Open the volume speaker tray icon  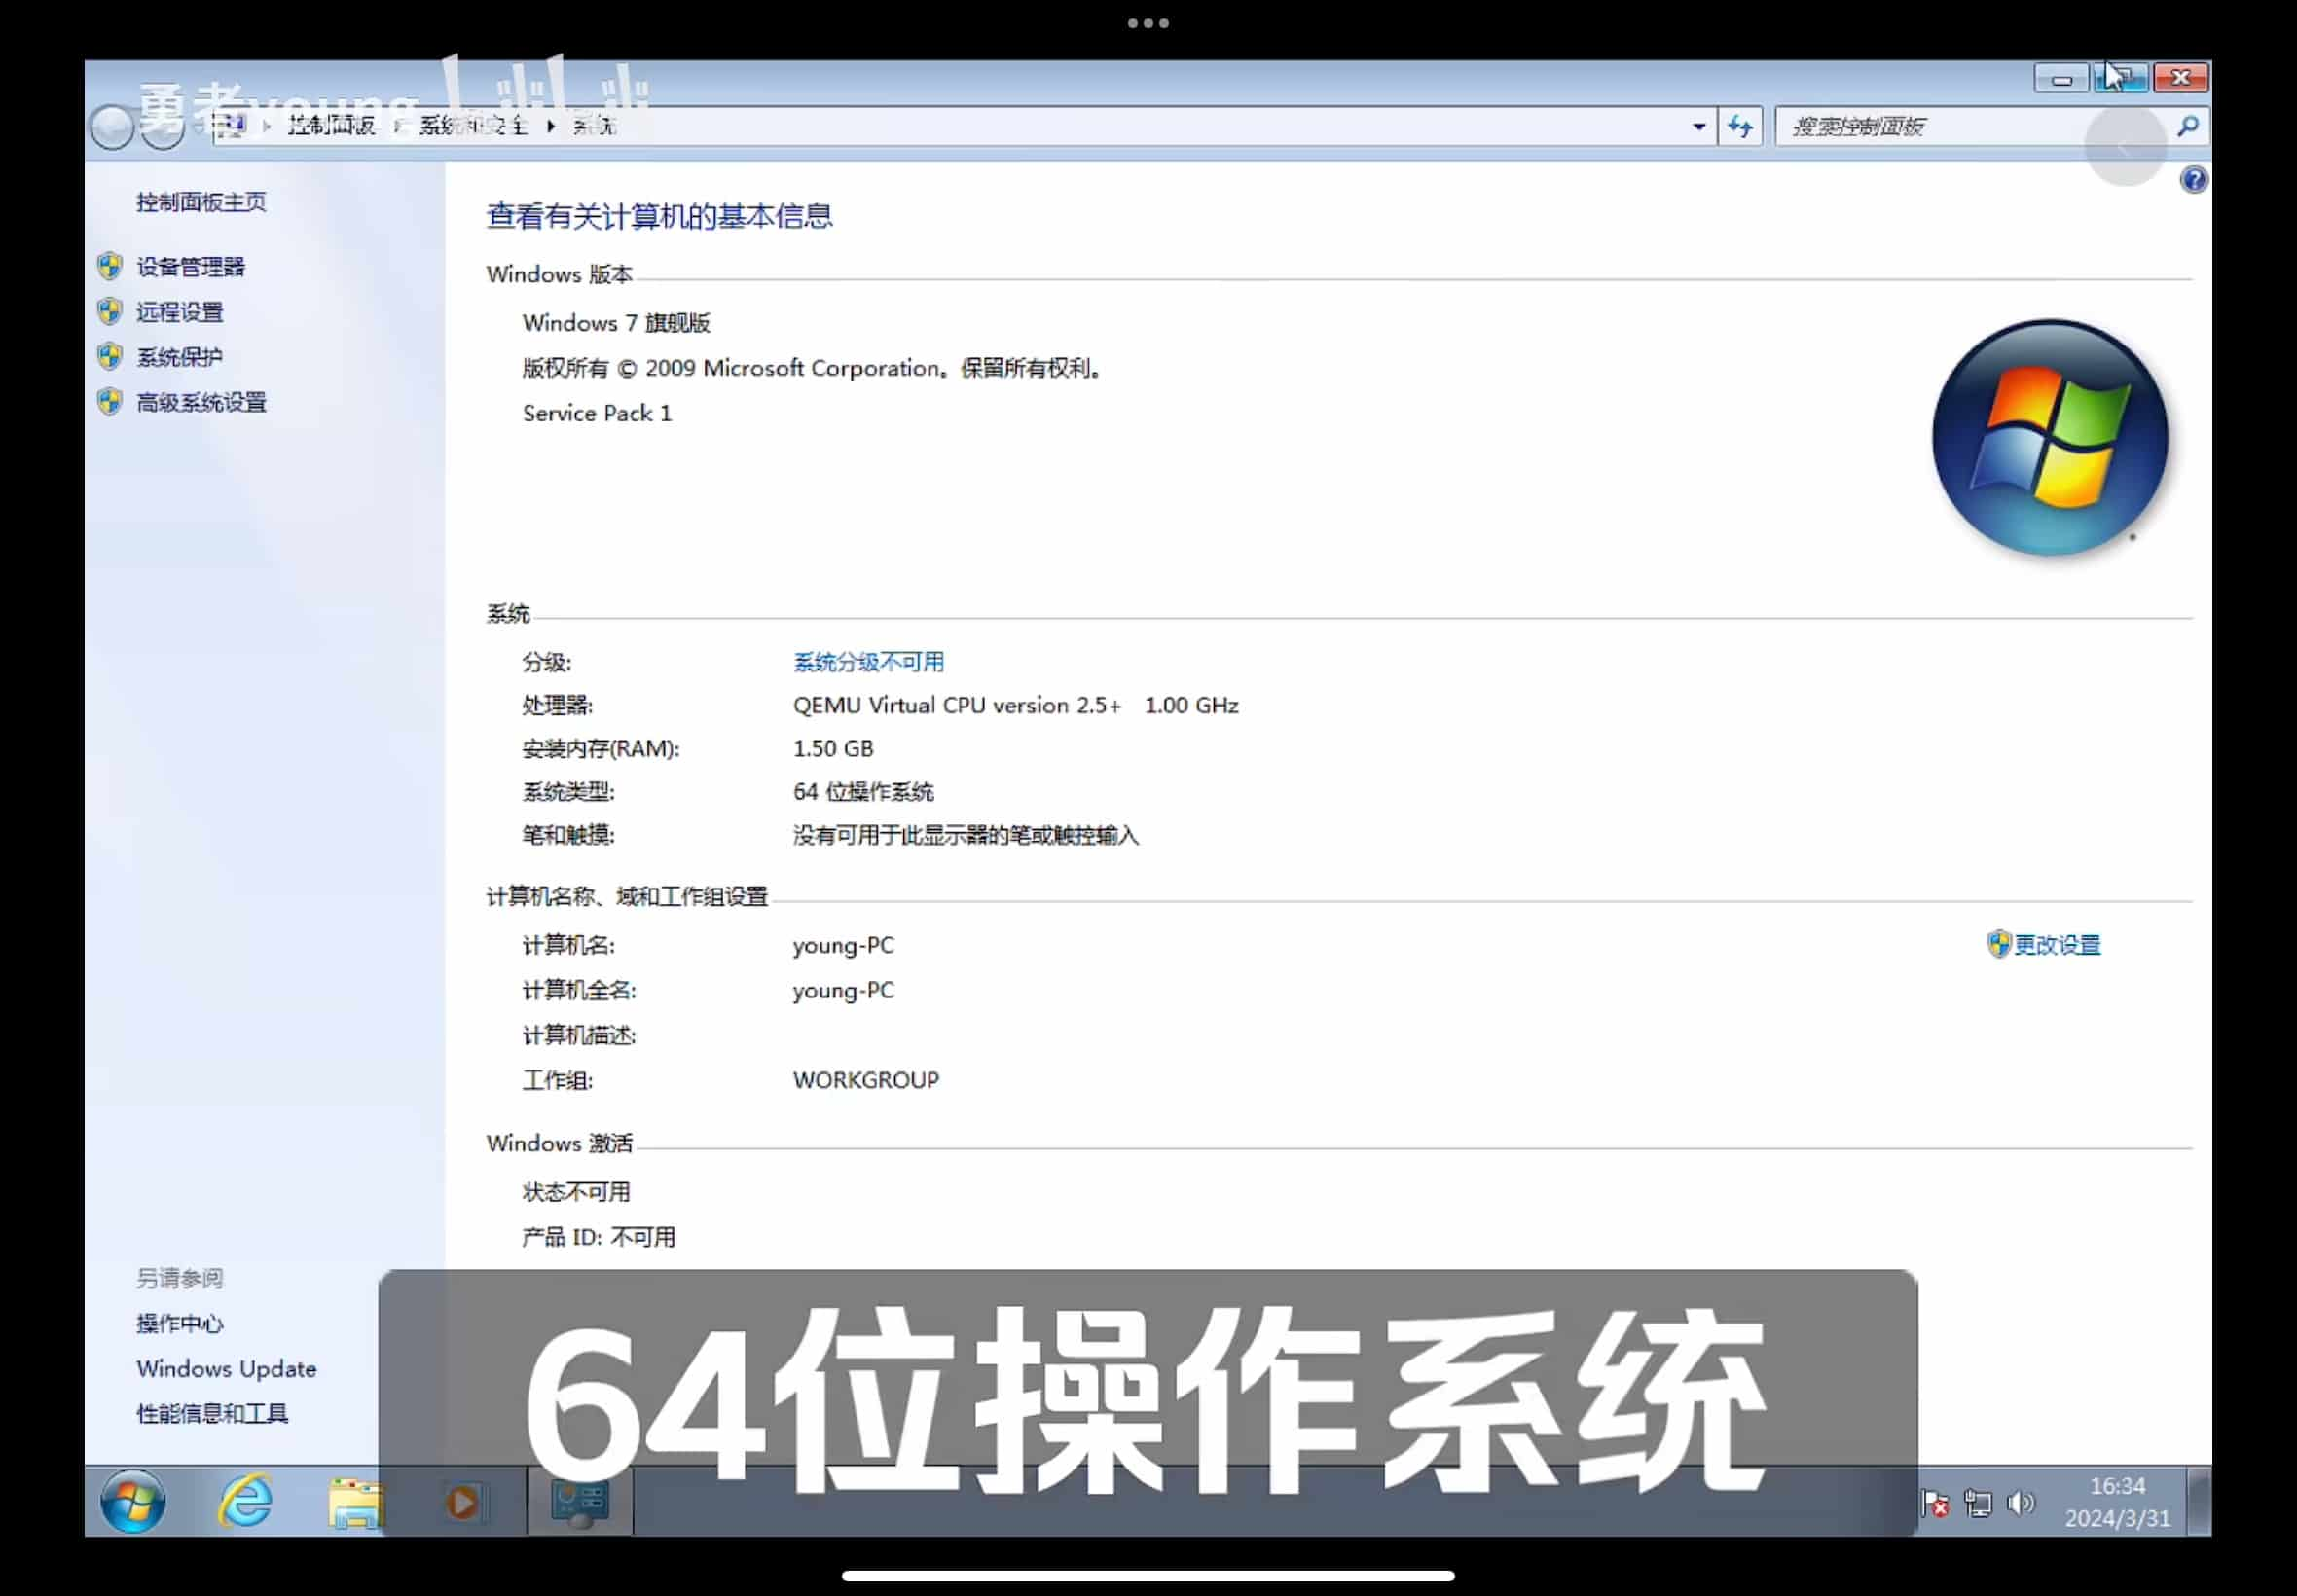(2020, 1502)
